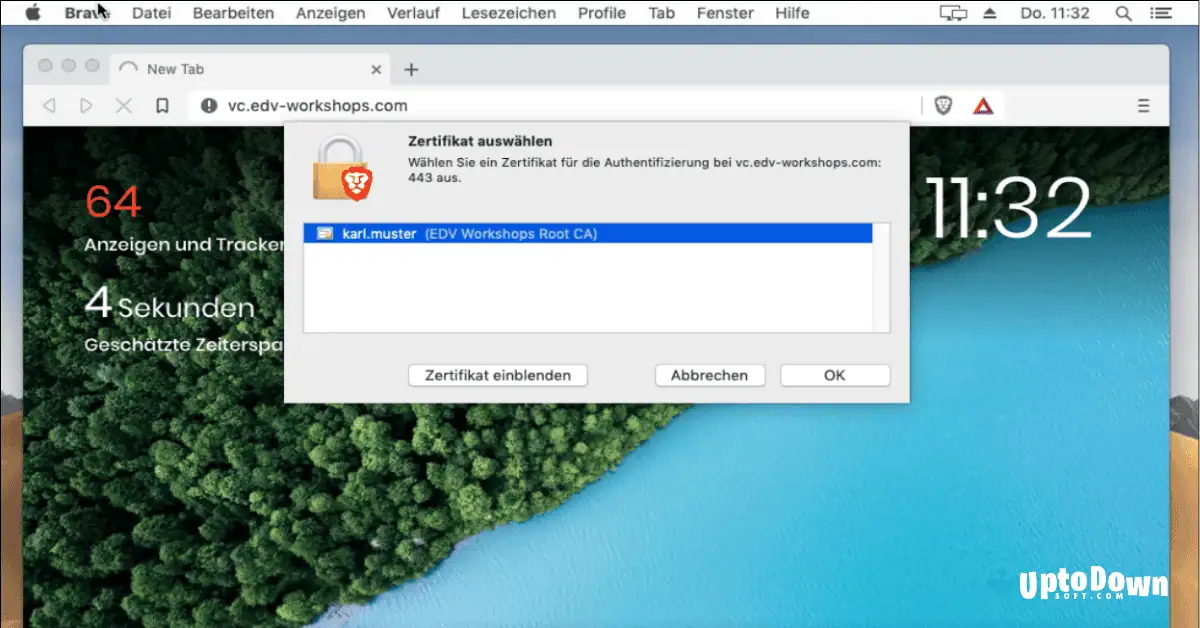Viewport: 1200px width, 628px height.
Task: Open the browser hamburger menu
Action: [x=1143, y=105]
